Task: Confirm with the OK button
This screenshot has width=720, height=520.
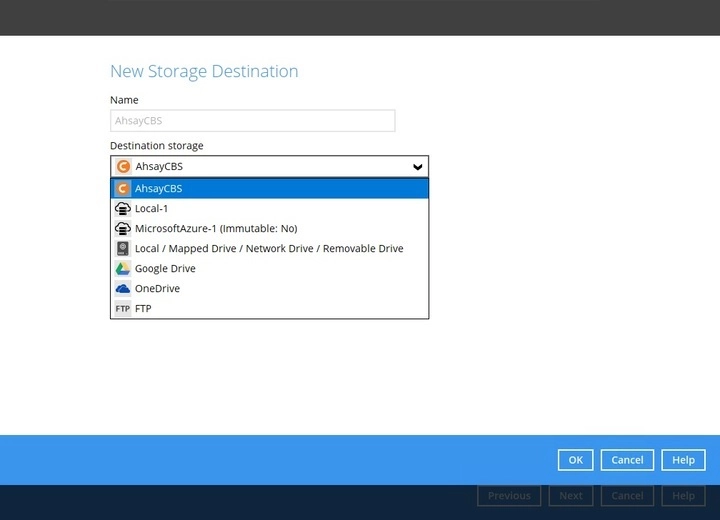Action: [x=575, y=460]
